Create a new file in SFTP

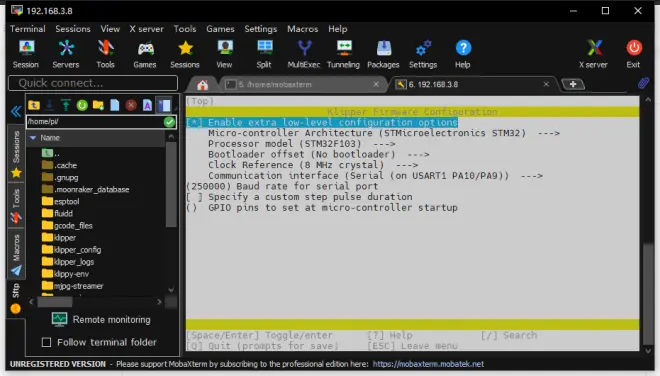114,105
